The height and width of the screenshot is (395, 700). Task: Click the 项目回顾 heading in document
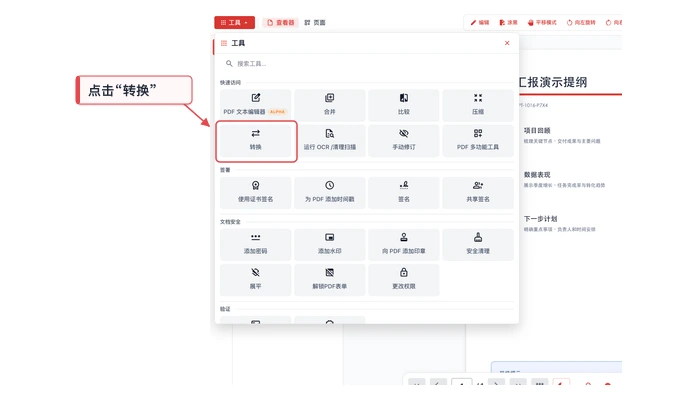pyautogui.click(x=537, y=130)
